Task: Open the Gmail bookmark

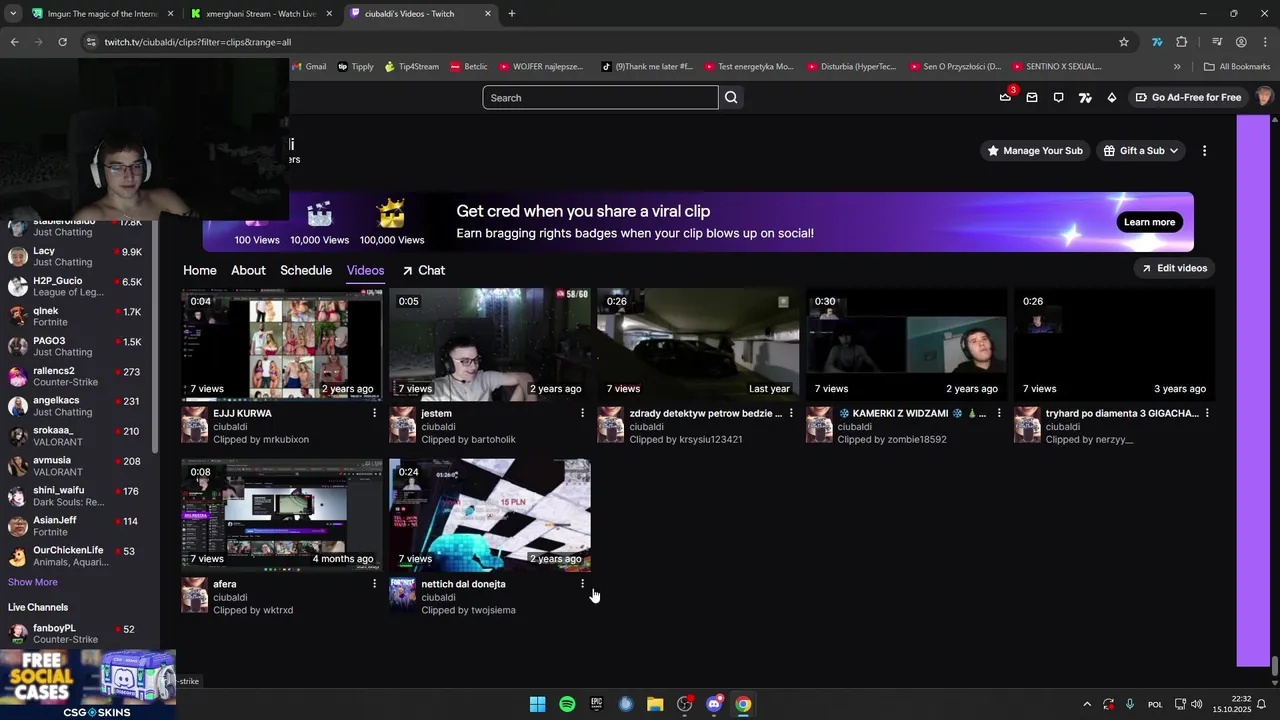Action: [x=308, y=67]
